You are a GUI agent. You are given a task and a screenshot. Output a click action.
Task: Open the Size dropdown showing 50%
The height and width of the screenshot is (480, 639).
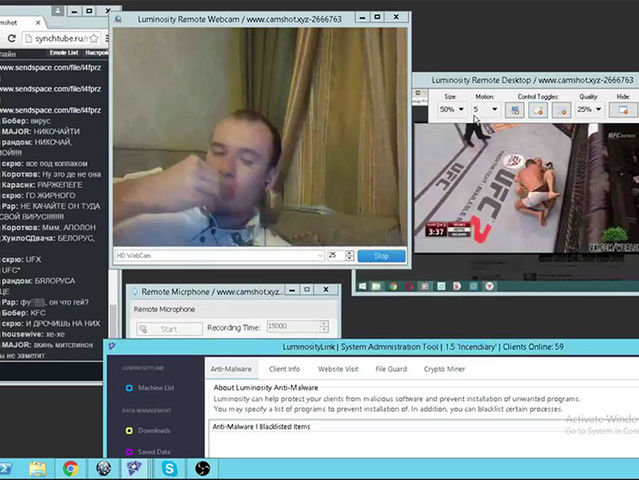point(453,109)
